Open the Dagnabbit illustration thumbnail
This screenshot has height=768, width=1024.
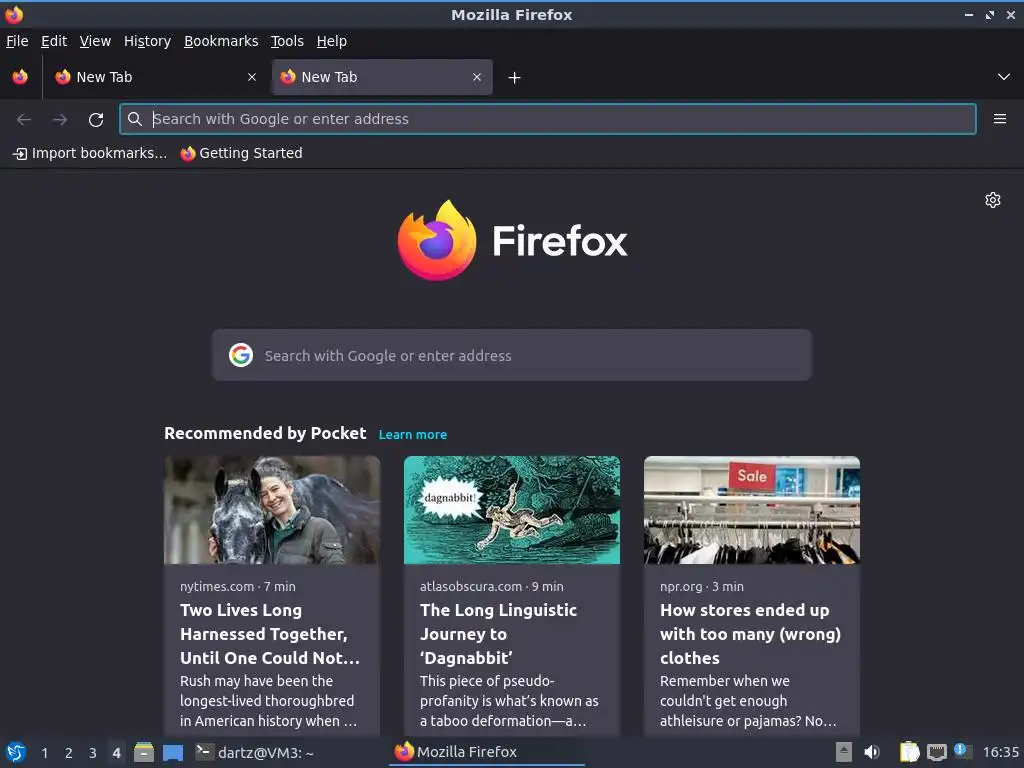pyautogui.click(x=512, y=510)
